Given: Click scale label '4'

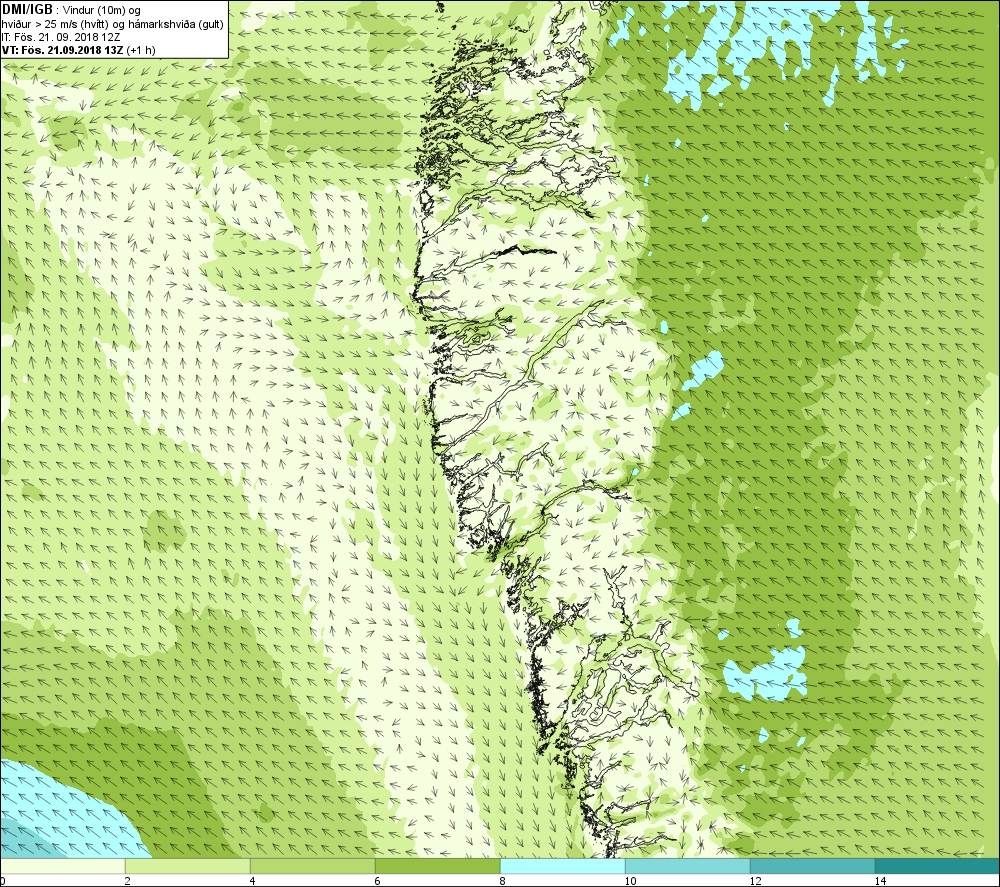Looking at the screenshot, I should pyautogui.click(x=253, y=881).
